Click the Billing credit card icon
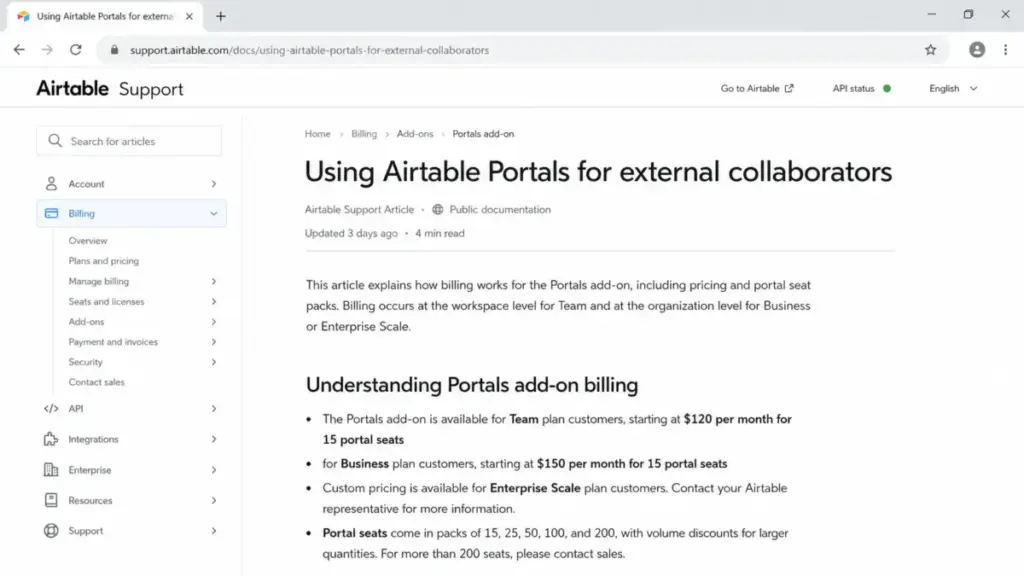The image size is (1024, 576). [x=51, y=213]
